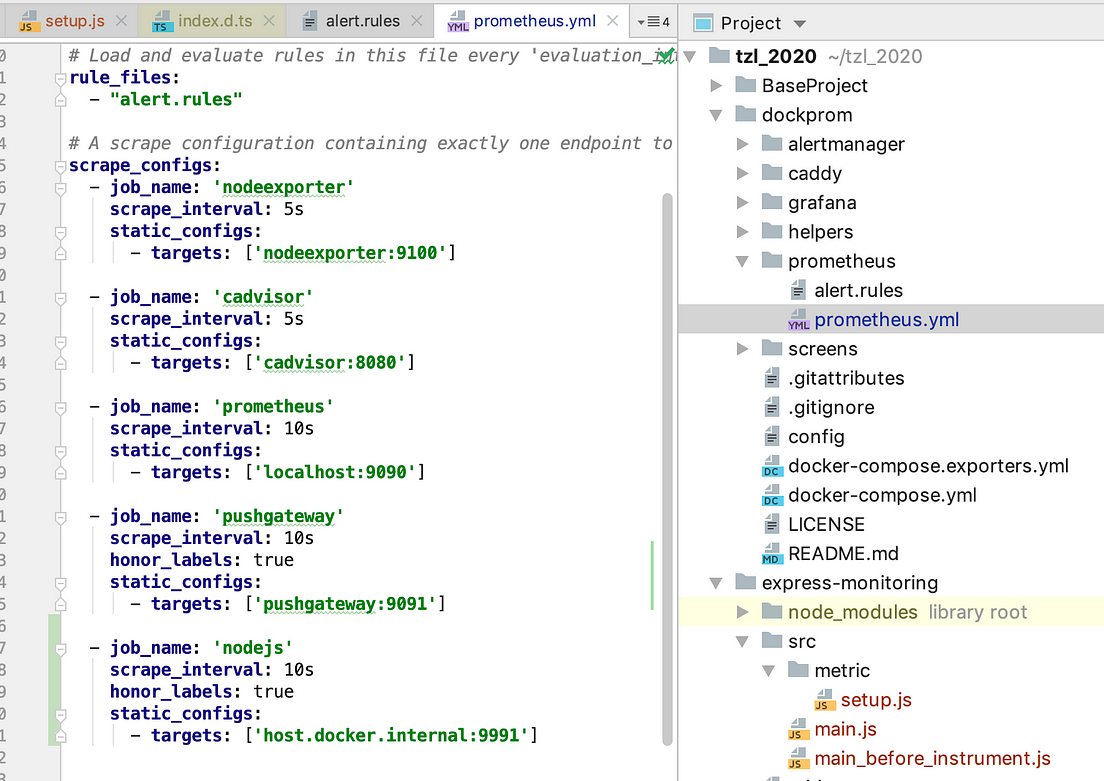Close the index.d.ts tab
Viewport: 1104px width, 781px height.
pyautogui.click(x=269, y=21)
